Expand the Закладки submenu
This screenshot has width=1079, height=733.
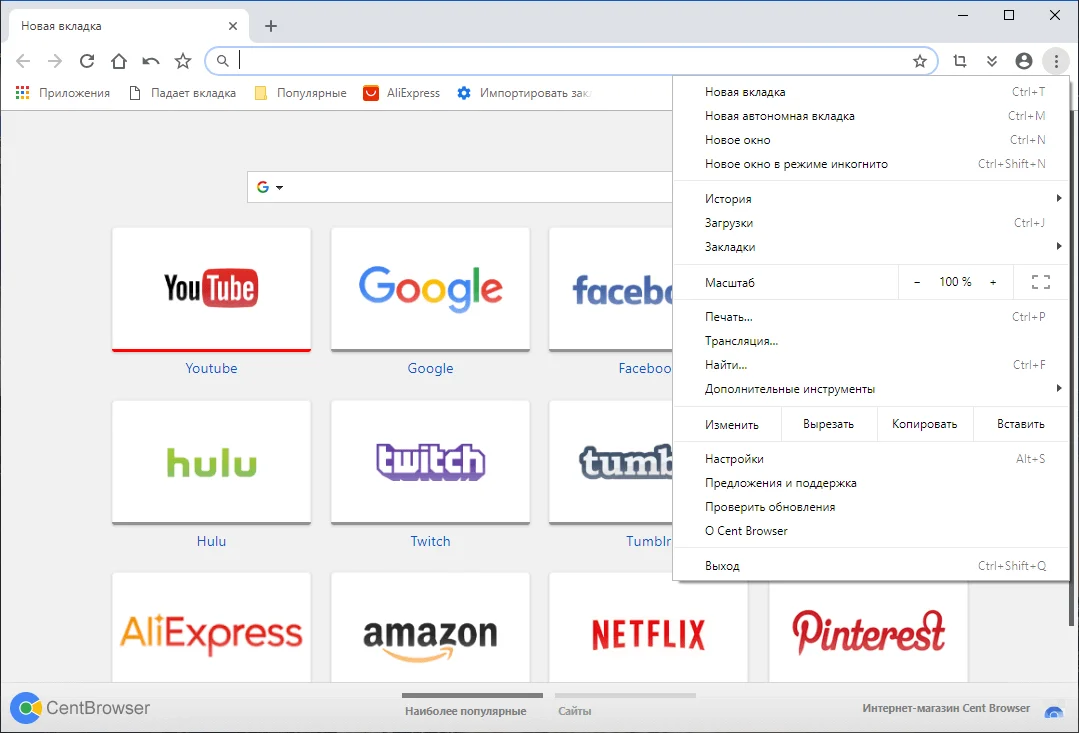(871, 247)
